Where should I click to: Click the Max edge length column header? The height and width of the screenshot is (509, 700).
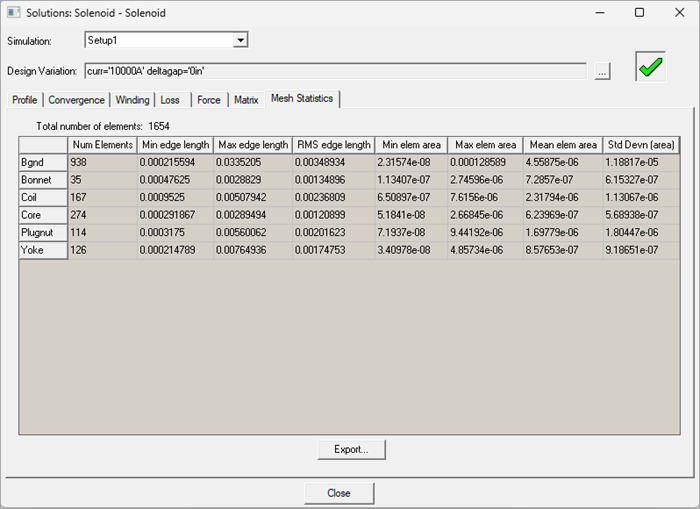click(253, 145)
